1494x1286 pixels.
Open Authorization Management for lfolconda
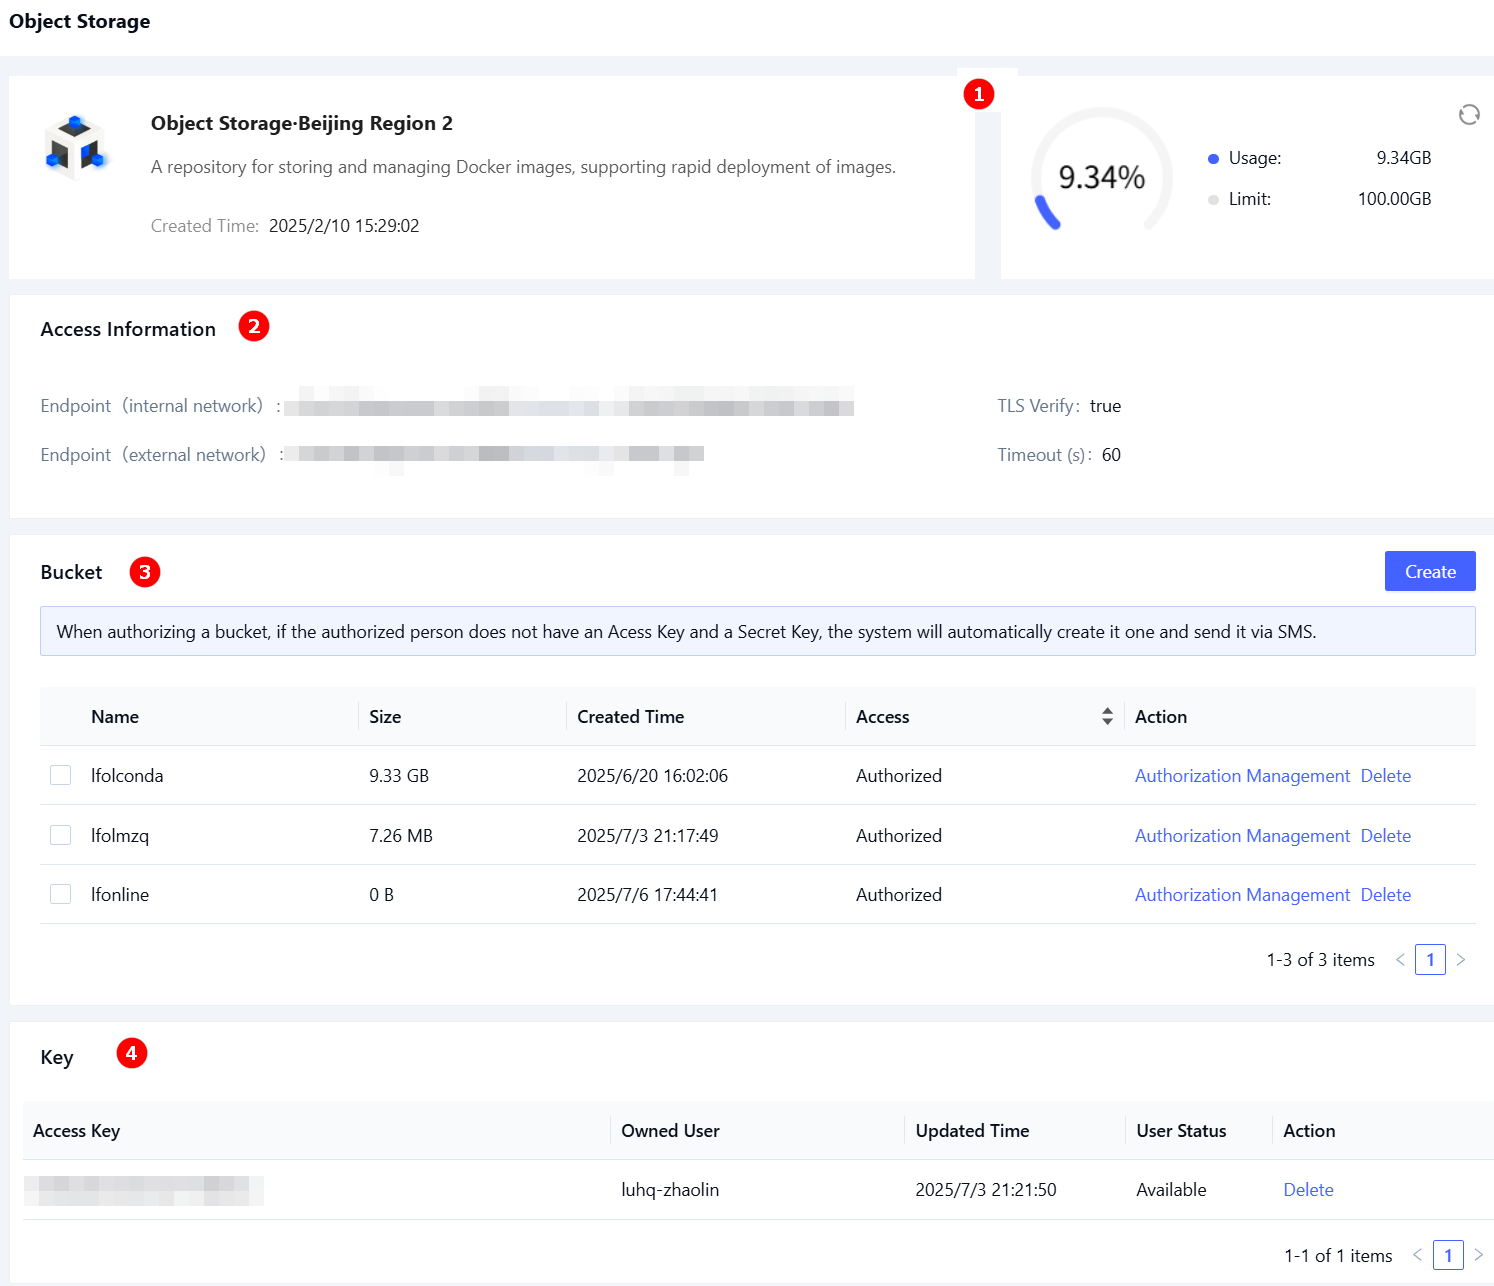(x=1242, y=776)
